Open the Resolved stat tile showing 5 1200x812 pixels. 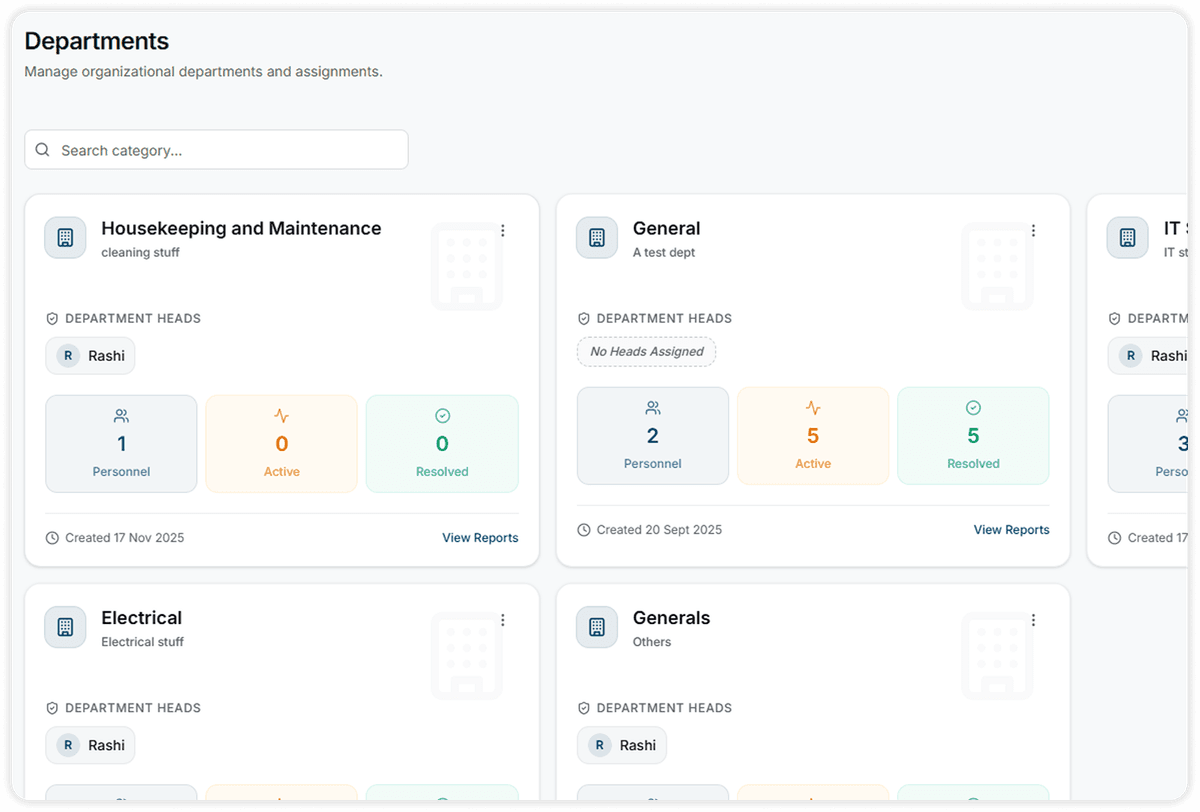click(x=973, y=436)
